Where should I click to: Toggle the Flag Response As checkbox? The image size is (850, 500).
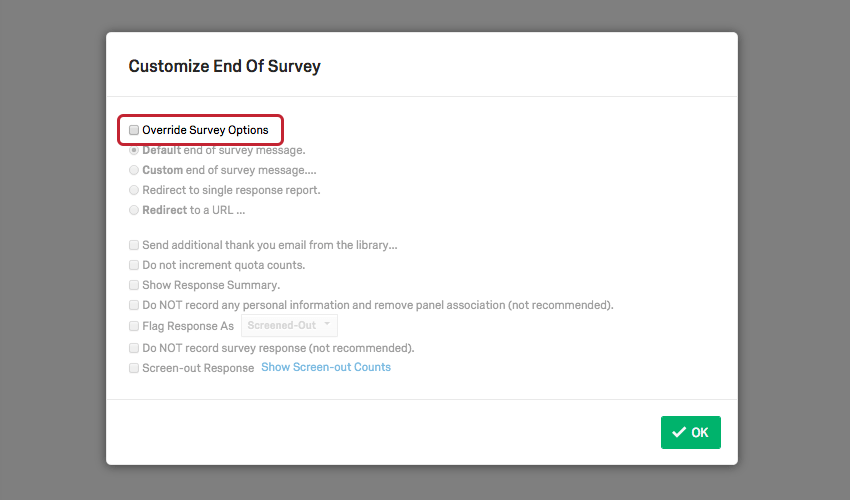coord(134,326)
